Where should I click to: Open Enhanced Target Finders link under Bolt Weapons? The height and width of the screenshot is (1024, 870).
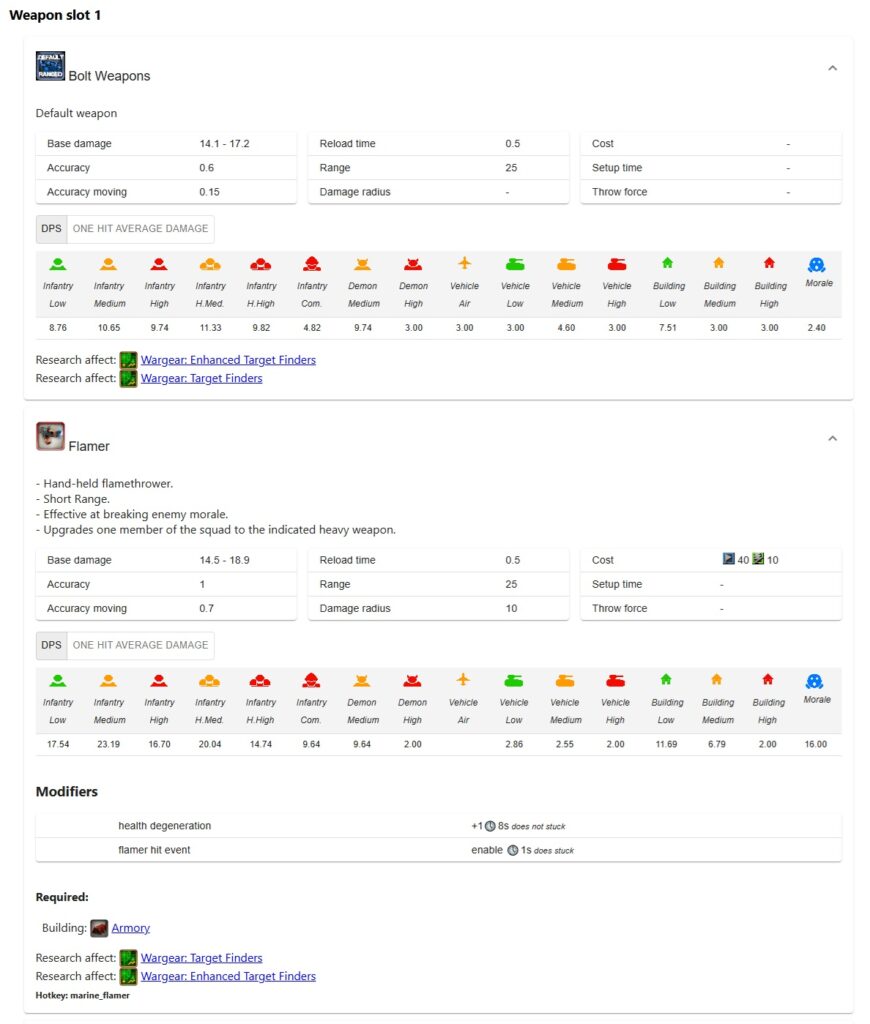[x=228, y=360]
